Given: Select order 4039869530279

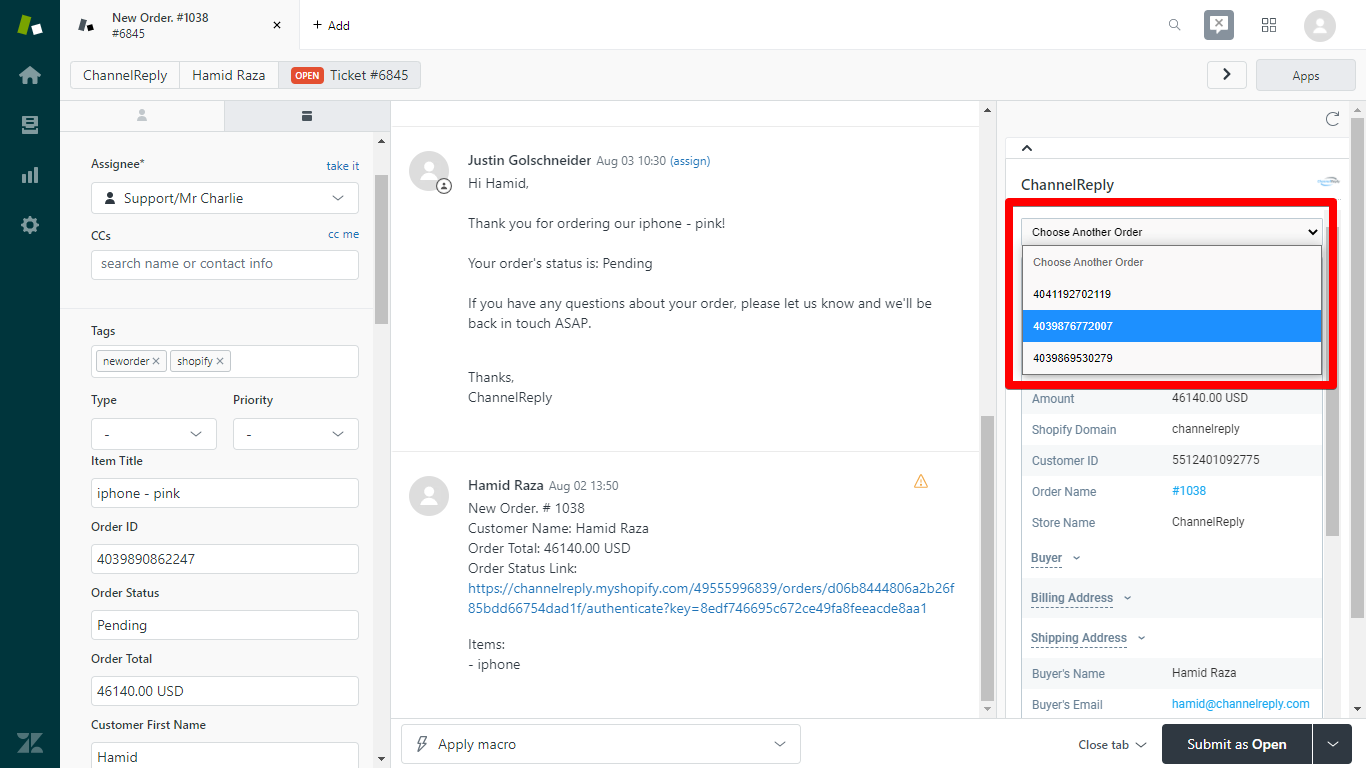Looking at the screenshot, I should click(x=1172, y=358).
